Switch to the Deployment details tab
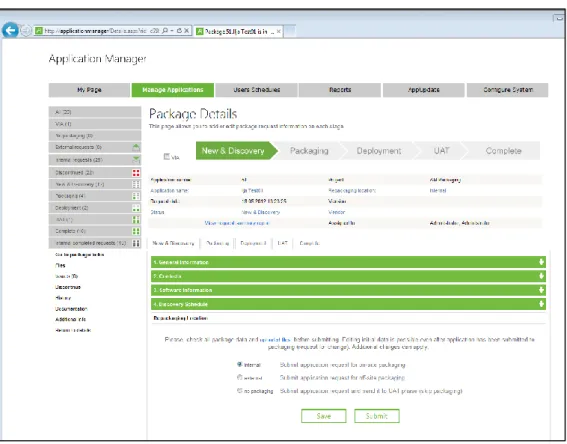Screen dimensions: 567x444 pyautogui.click(x=253, y=243)
